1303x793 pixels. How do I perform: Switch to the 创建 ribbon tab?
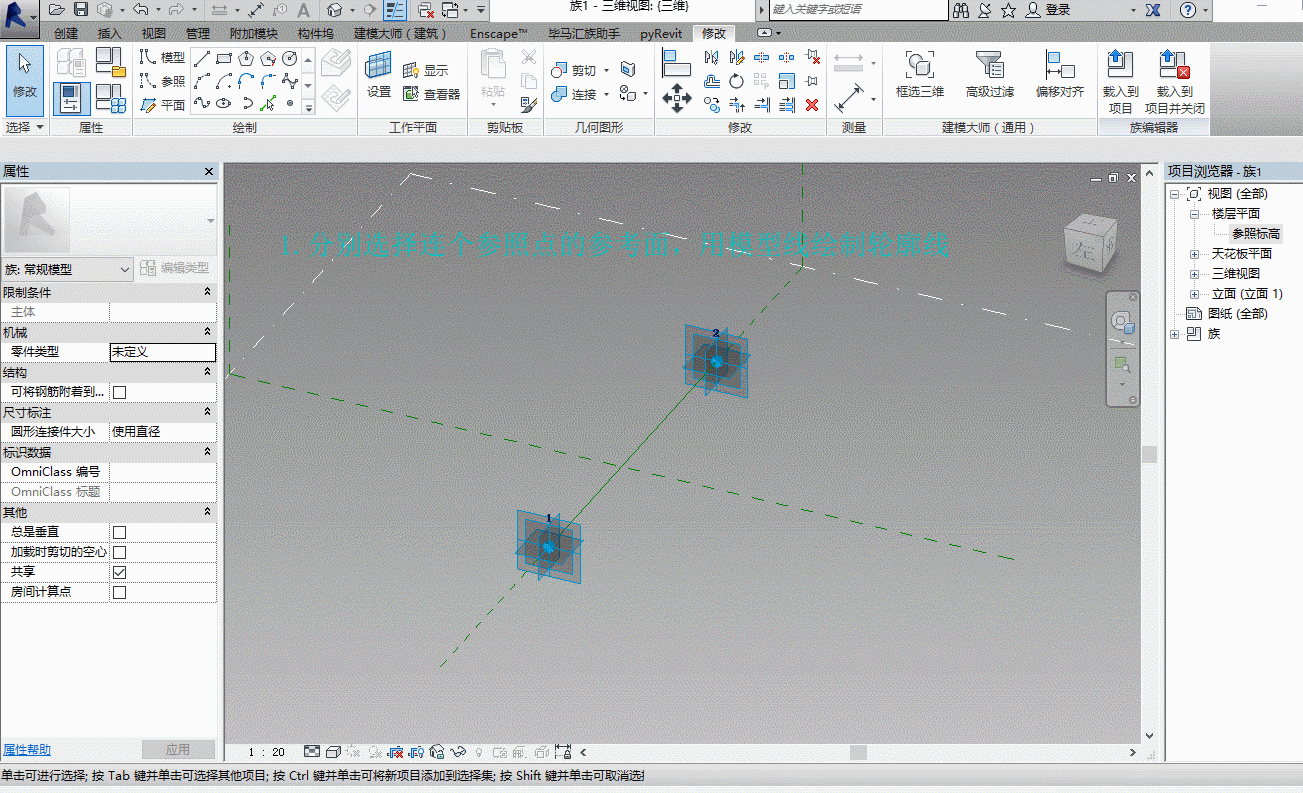(66, 33)
